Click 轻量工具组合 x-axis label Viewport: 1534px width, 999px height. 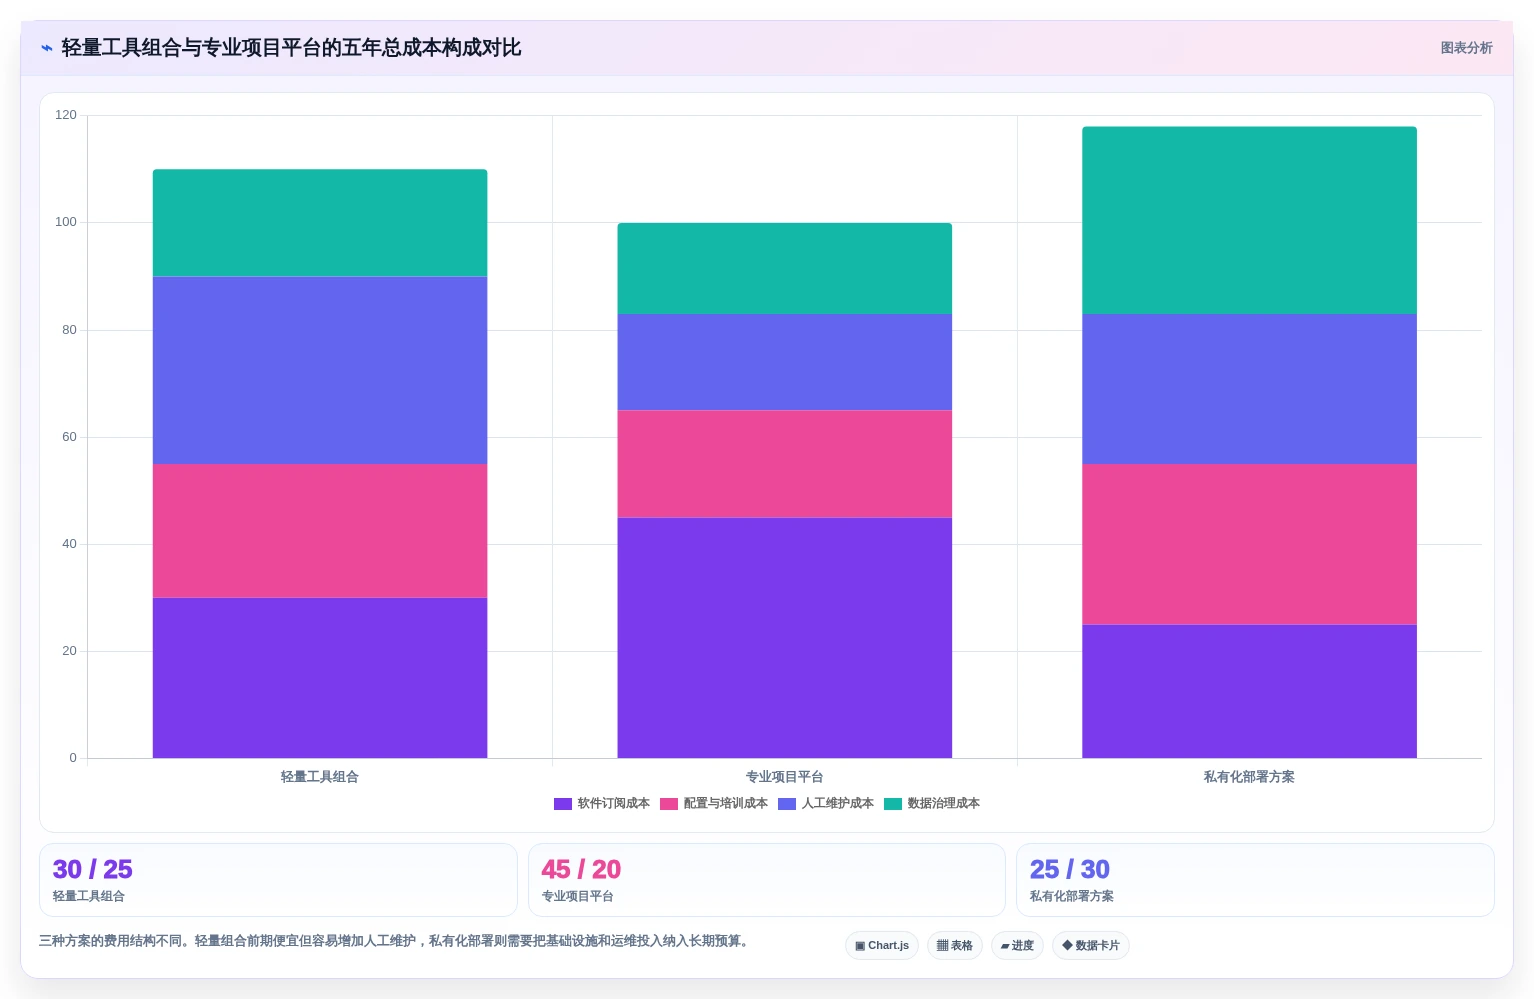(x=320, y=777)
